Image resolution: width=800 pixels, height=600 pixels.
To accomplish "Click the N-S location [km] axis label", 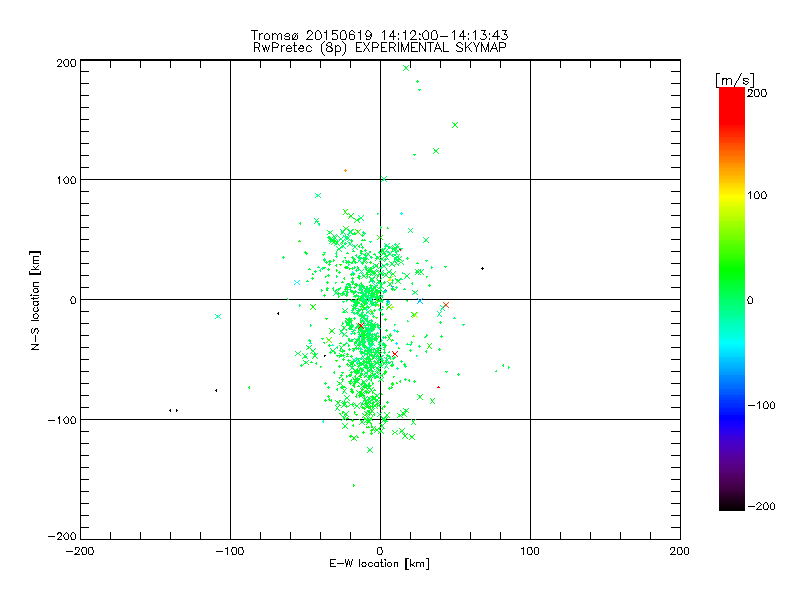I will point(35,299).
